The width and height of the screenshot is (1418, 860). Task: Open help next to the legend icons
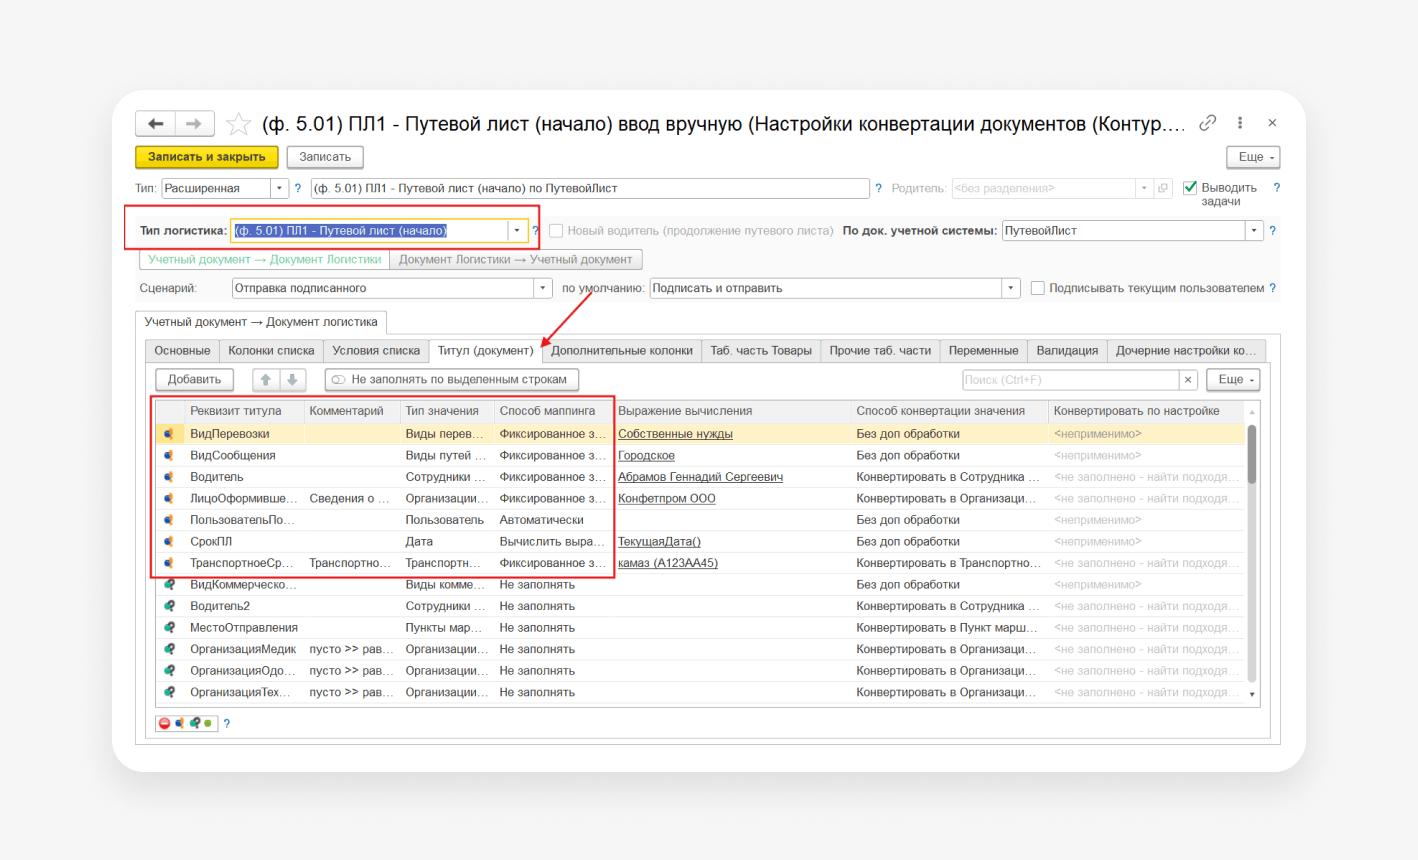(x=227, y=724)
